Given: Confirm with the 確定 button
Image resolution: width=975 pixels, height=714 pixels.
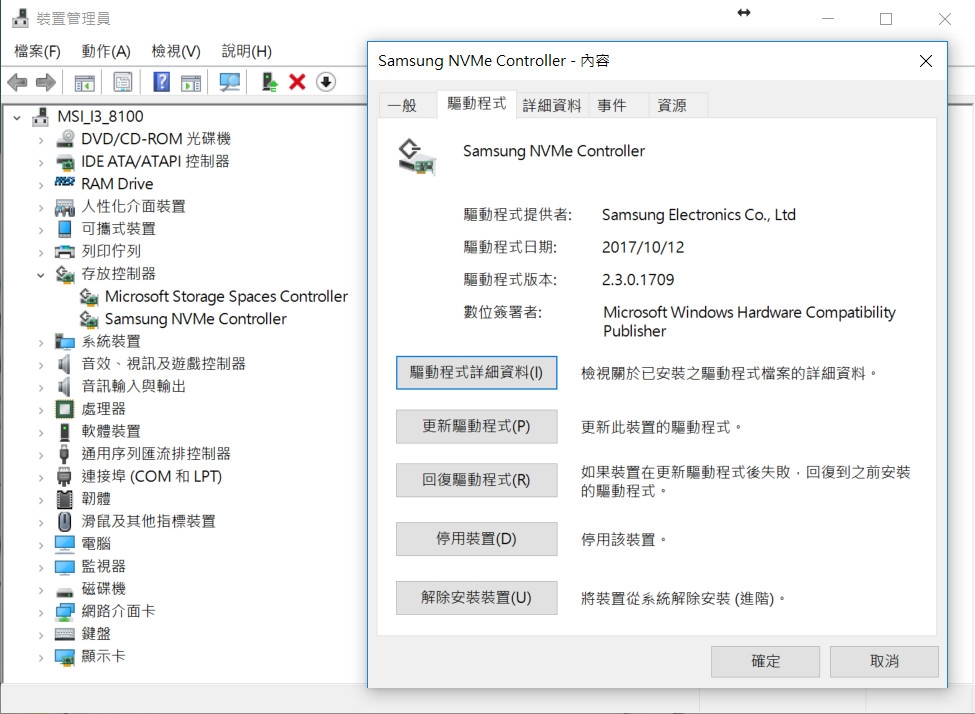Looking at the screenshot, I should [765, 661].
